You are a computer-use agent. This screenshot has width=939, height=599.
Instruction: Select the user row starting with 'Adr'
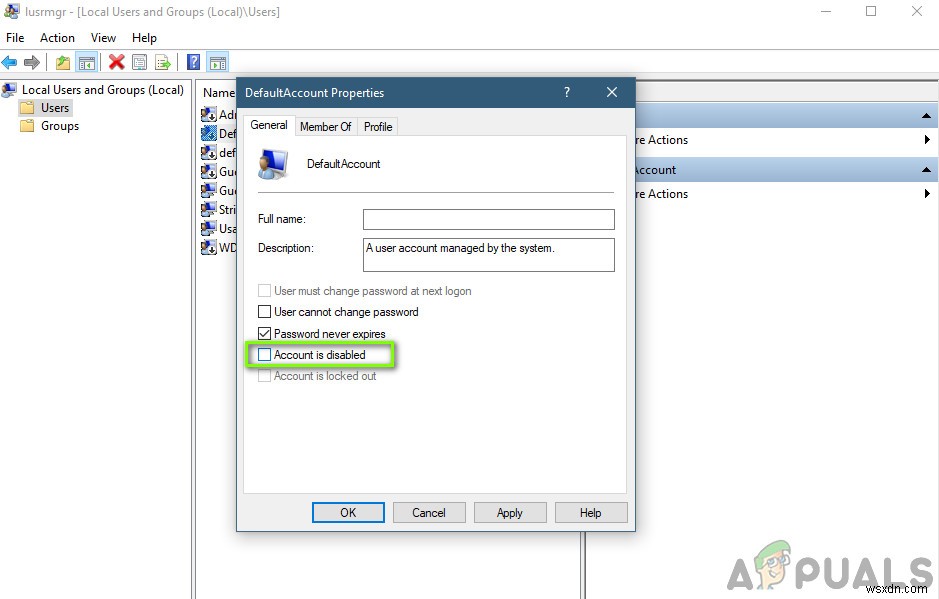(219, 114)
